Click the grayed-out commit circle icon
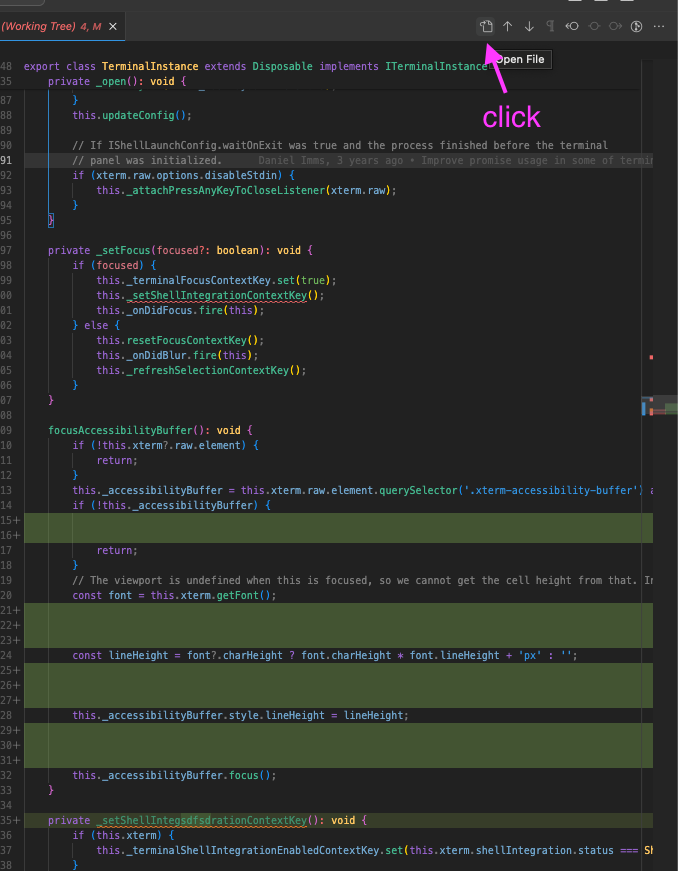 click(x=594, y=26)
